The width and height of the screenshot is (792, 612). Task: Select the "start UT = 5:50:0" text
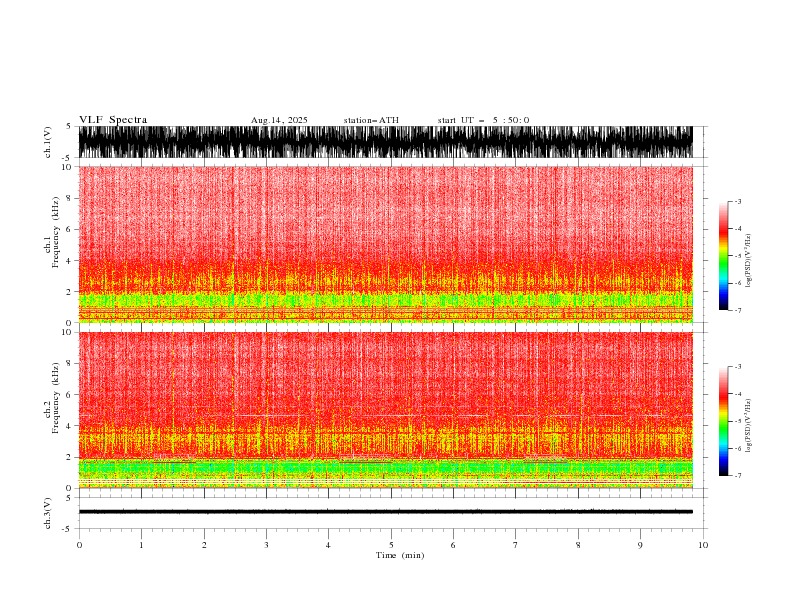tap(483, 120)
